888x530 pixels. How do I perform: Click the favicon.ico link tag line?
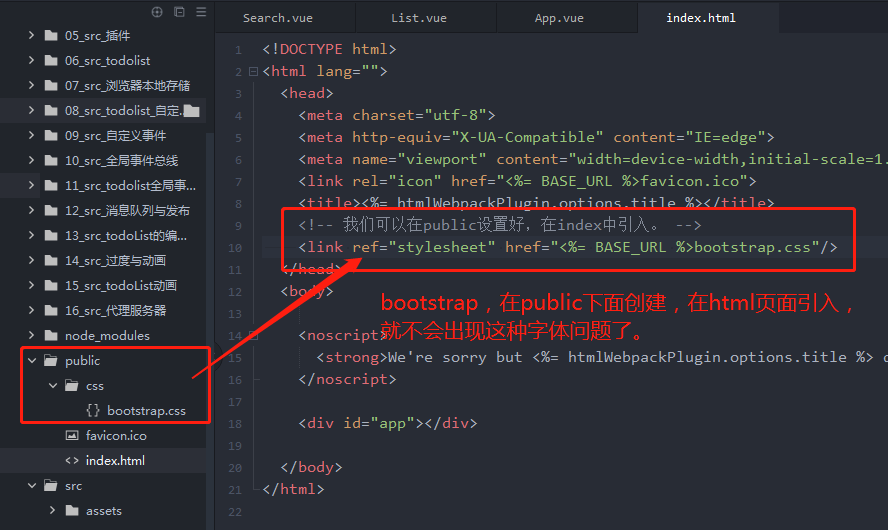[527, 182]
